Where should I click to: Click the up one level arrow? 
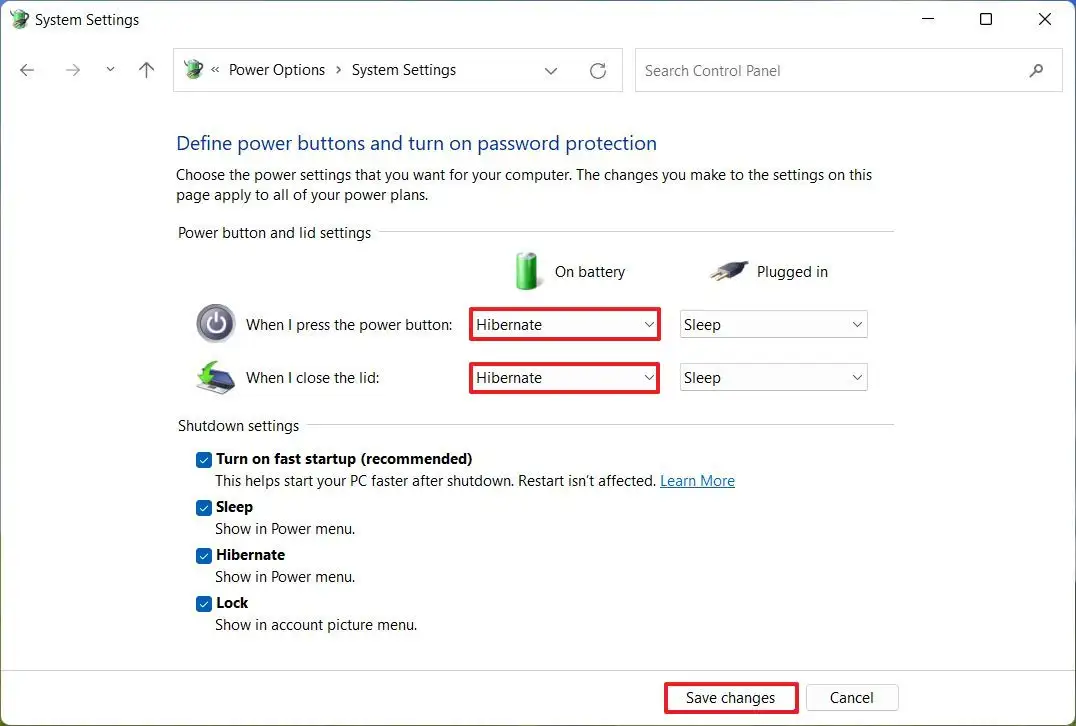click(x=146, y=70)
